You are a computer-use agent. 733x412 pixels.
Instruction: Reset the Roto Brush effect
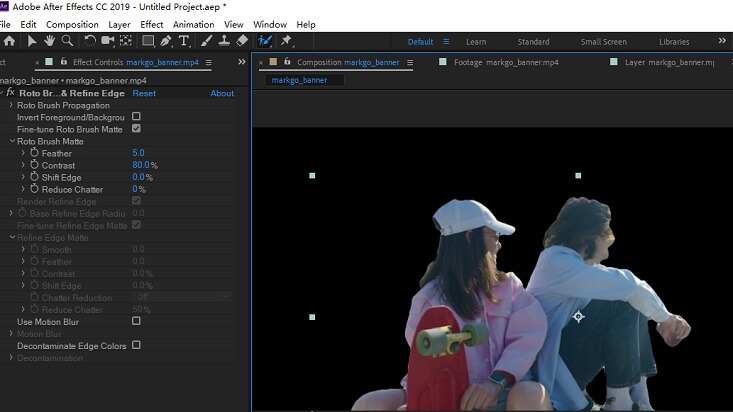tap(144, 93)
